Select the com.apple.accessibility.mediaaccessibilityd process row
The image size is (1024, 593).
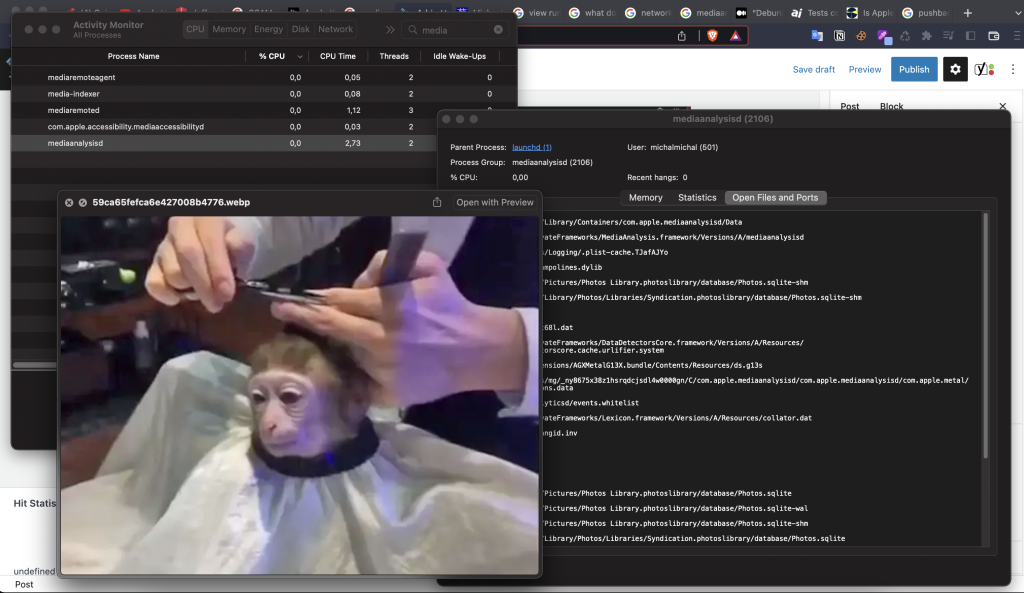[224, 127]
